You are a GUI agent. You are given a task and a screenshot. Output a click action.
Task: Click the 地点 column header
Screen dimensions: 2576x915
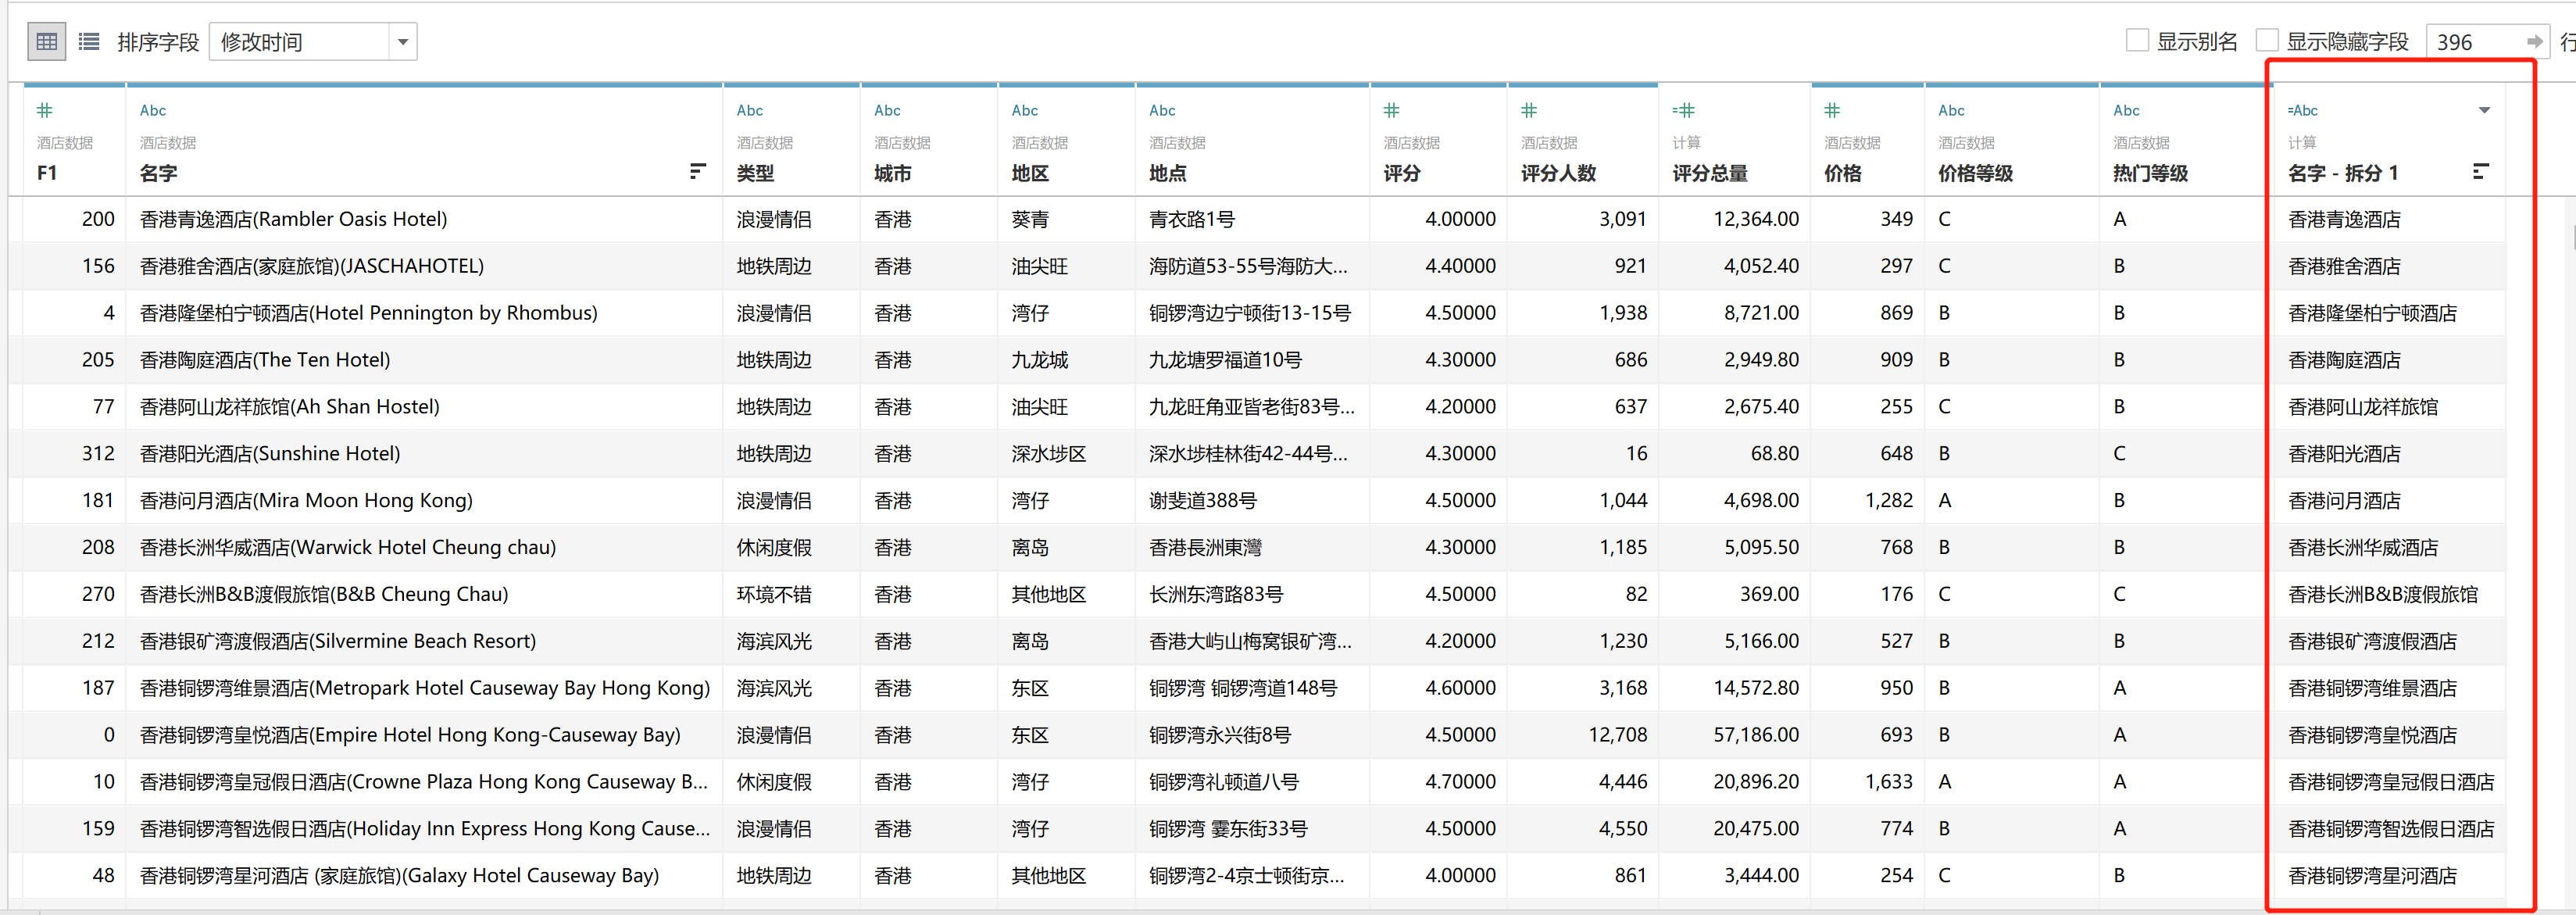click(x=1167, y=173)
